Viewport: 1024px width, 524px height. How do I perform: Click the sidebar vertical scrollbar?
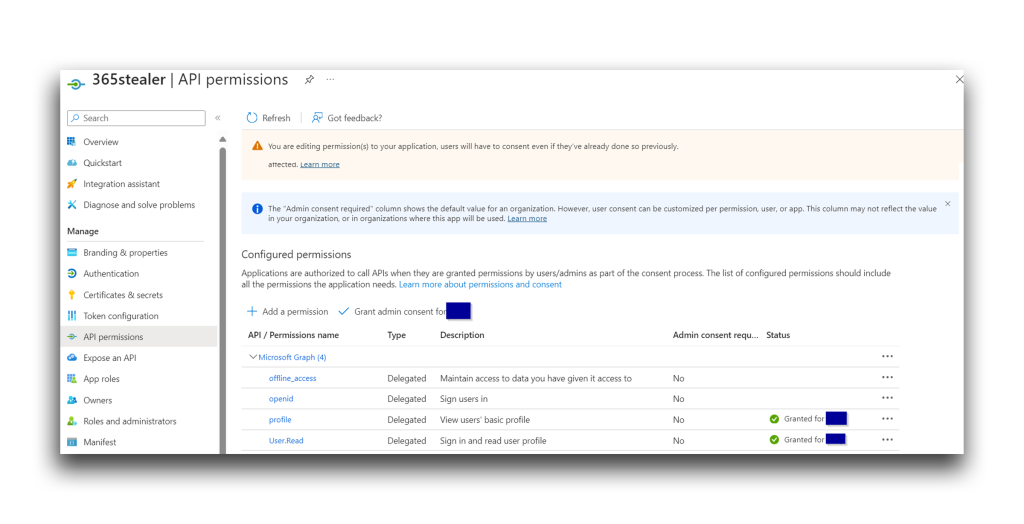223,300
